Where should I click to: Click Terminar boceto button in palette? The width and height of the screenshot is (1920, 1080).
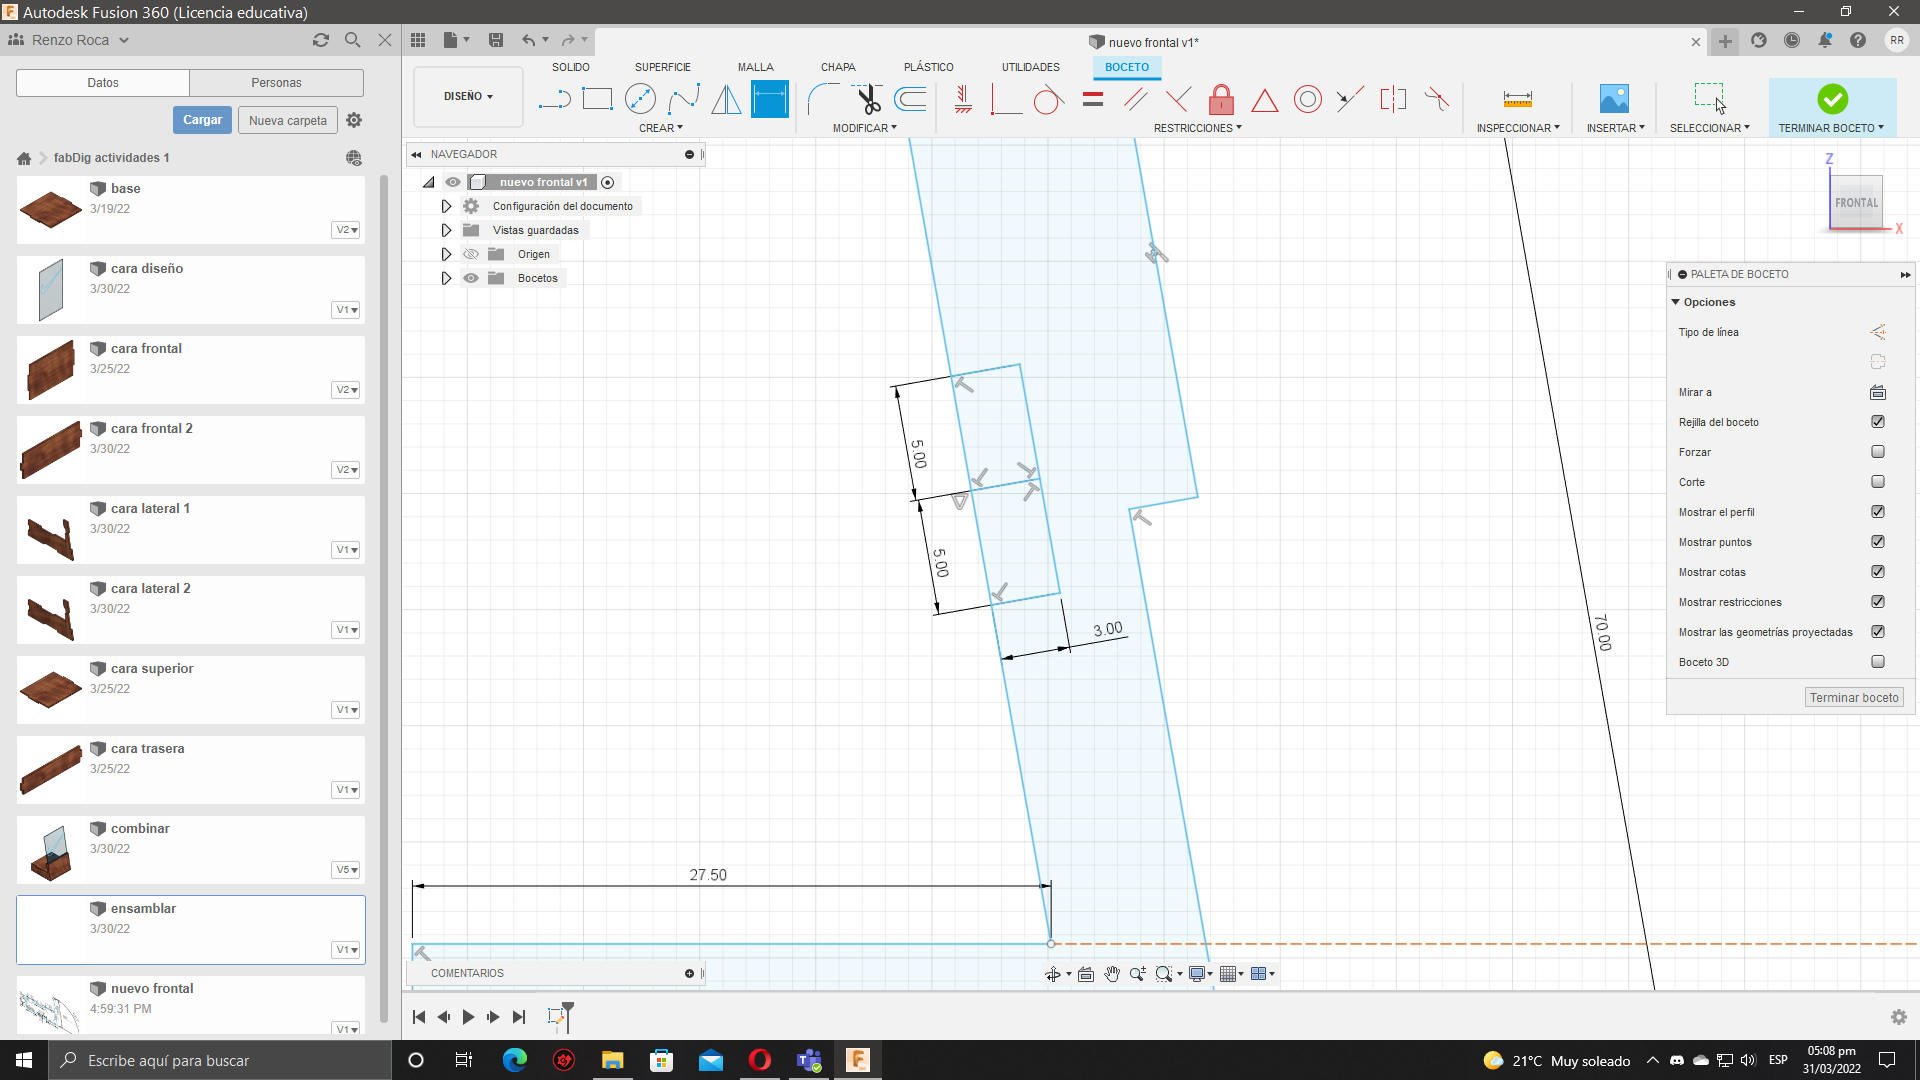coord(1853,698)
